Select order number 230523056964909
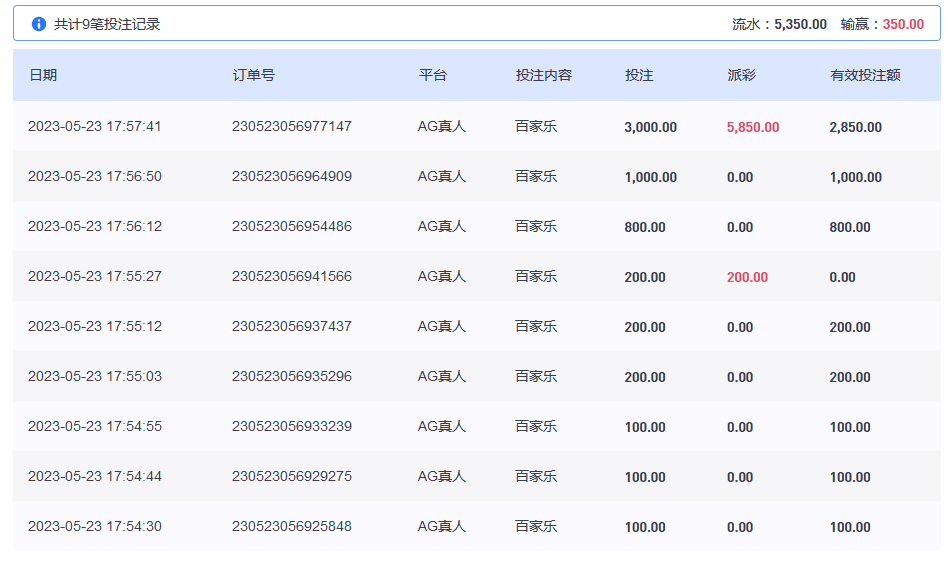The width and height of the screenshot is (948, 561). coord(292,177)
